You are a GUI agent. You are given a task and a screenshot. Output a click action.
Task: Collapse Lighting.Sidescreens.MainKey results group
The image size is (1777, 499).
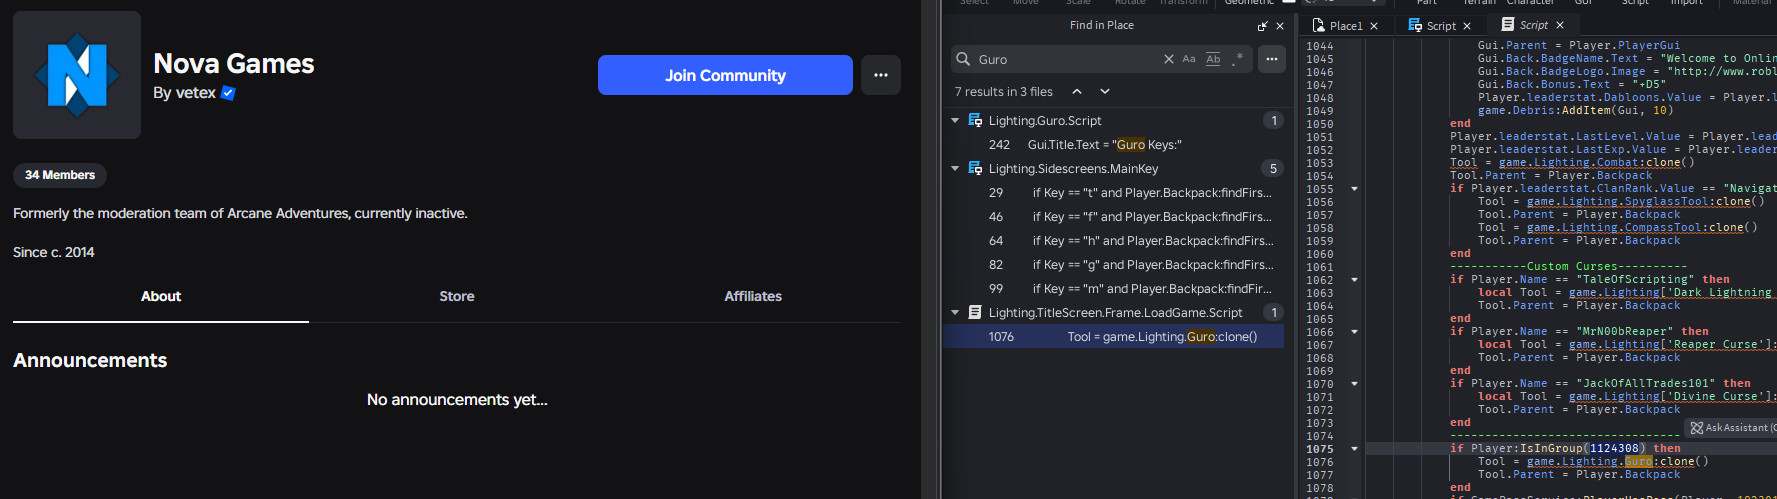point(955,169)
